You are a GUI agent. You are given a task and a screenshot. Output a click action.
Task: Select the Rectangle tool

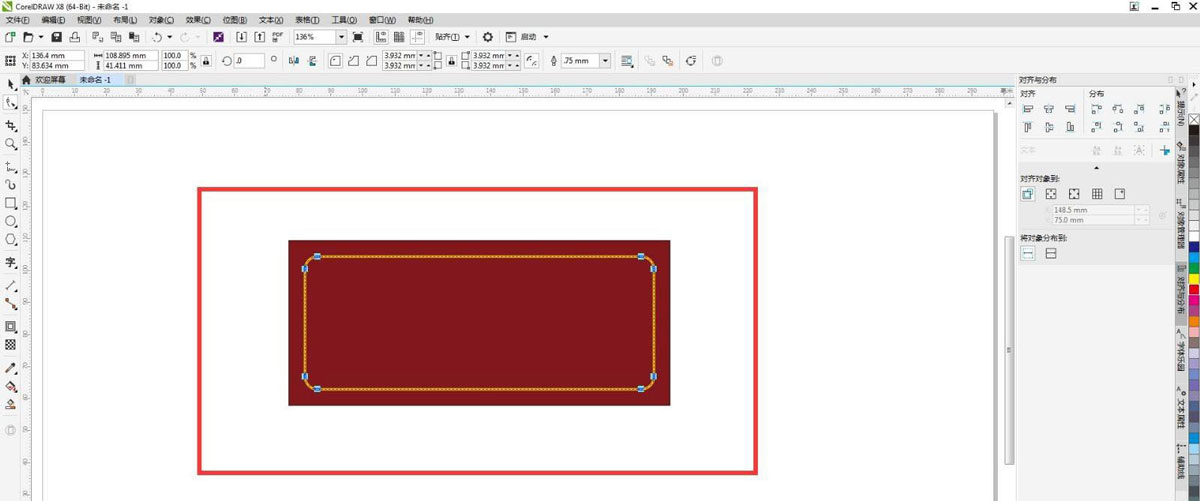[11, 203]
